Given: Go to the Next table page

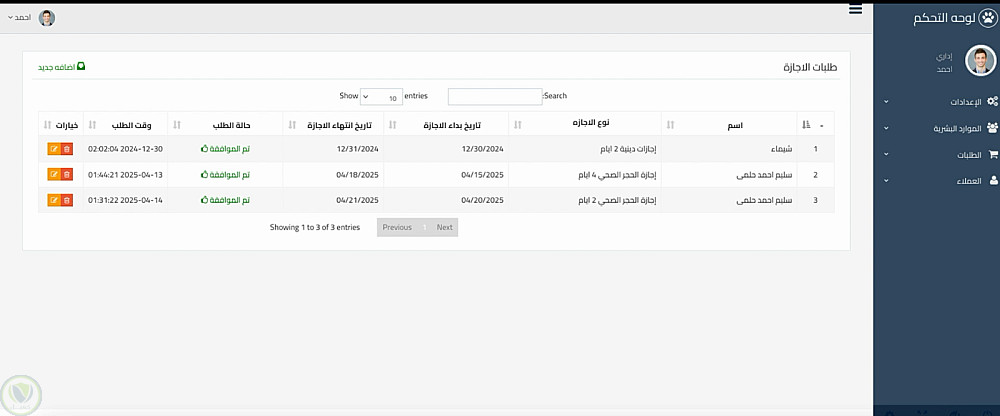Looking at the screenshot, I should 444,227.
